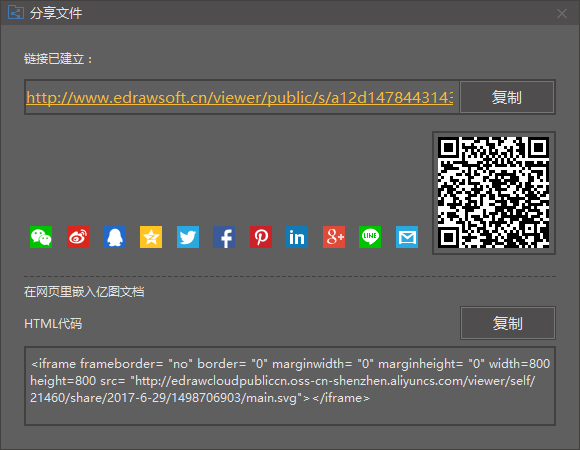580x450 pixels.
Task: Share the file on LinkedIn
Action: (x=297, y=237)
